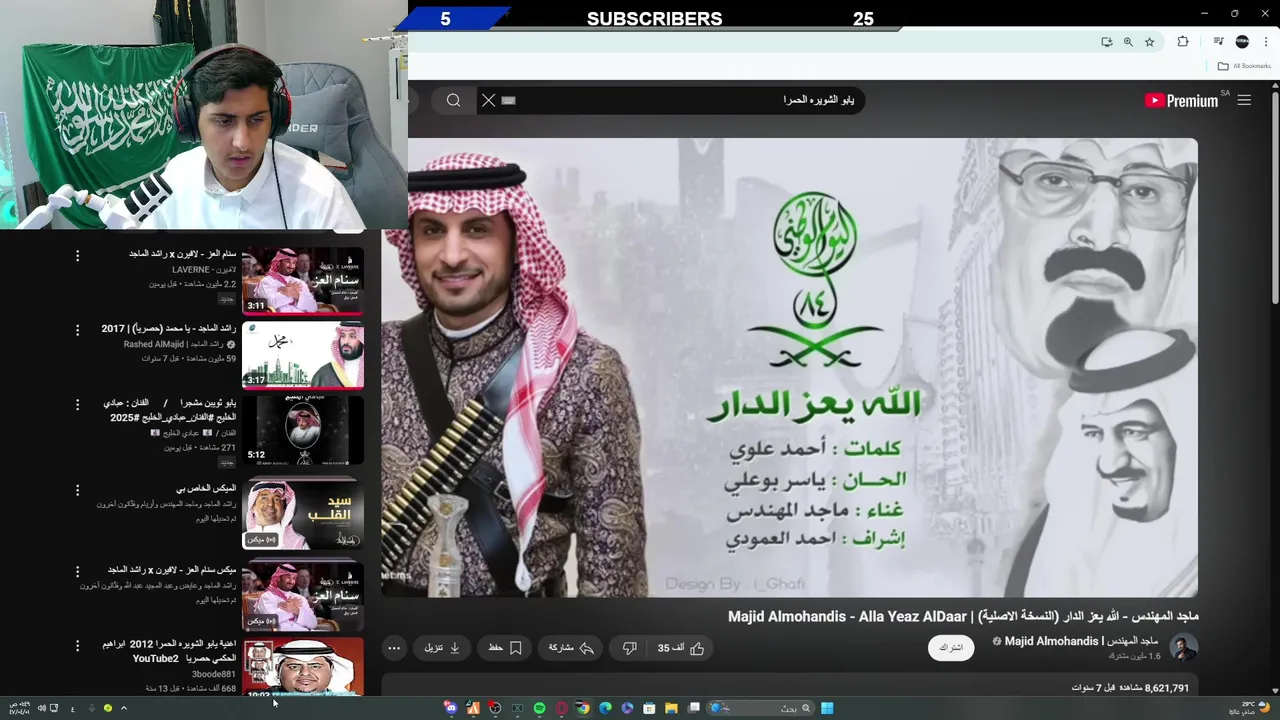Open more actions three-dot button under video
Viewport: 1280px width, 720px height.
click(394, 648)
